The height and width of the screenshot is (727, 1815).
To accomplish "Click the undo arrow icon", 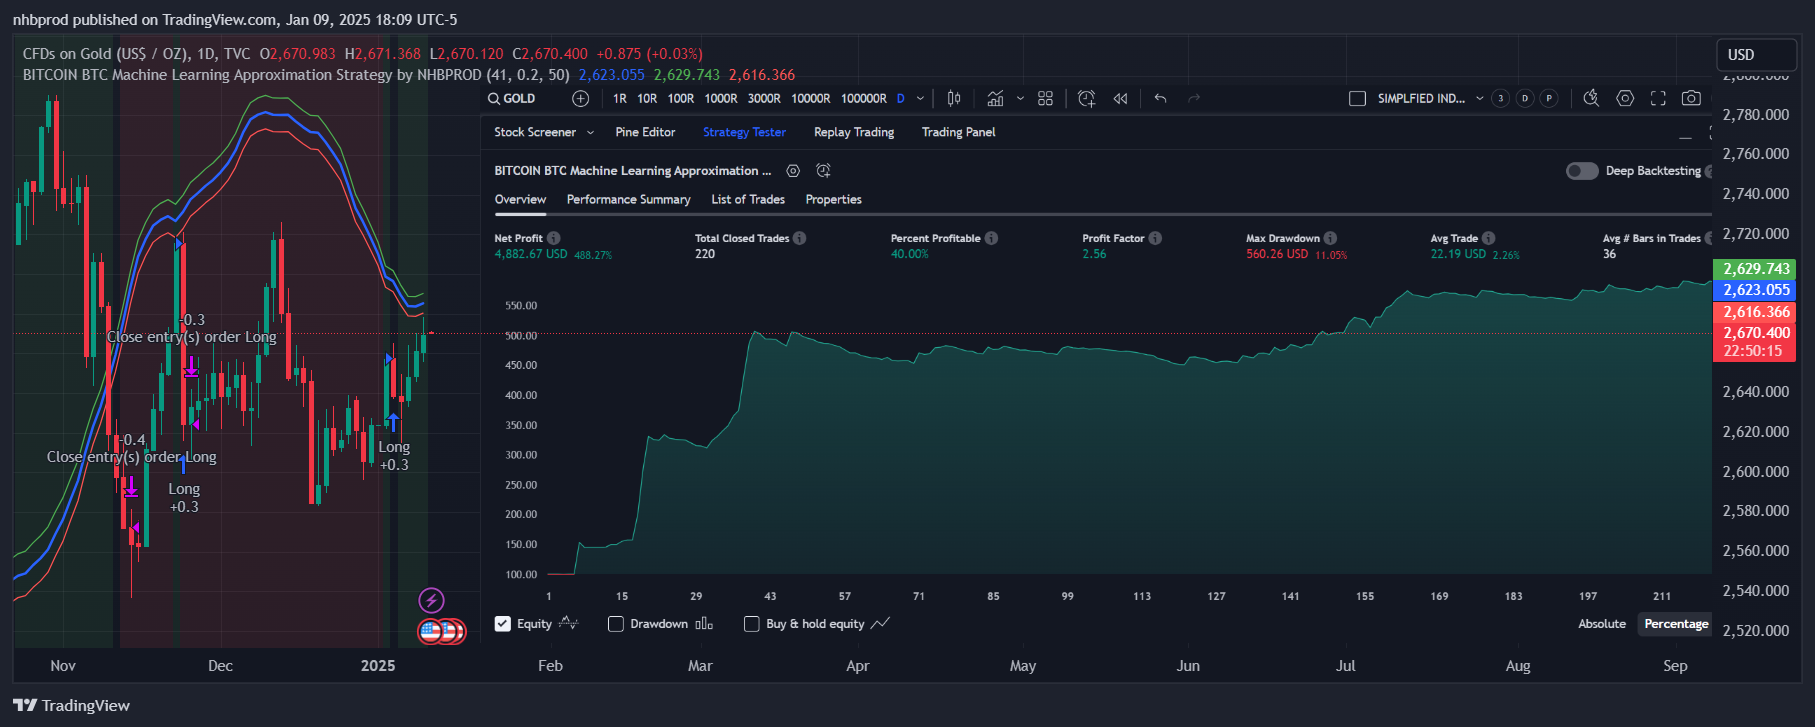I will (x=1160, y=98).
